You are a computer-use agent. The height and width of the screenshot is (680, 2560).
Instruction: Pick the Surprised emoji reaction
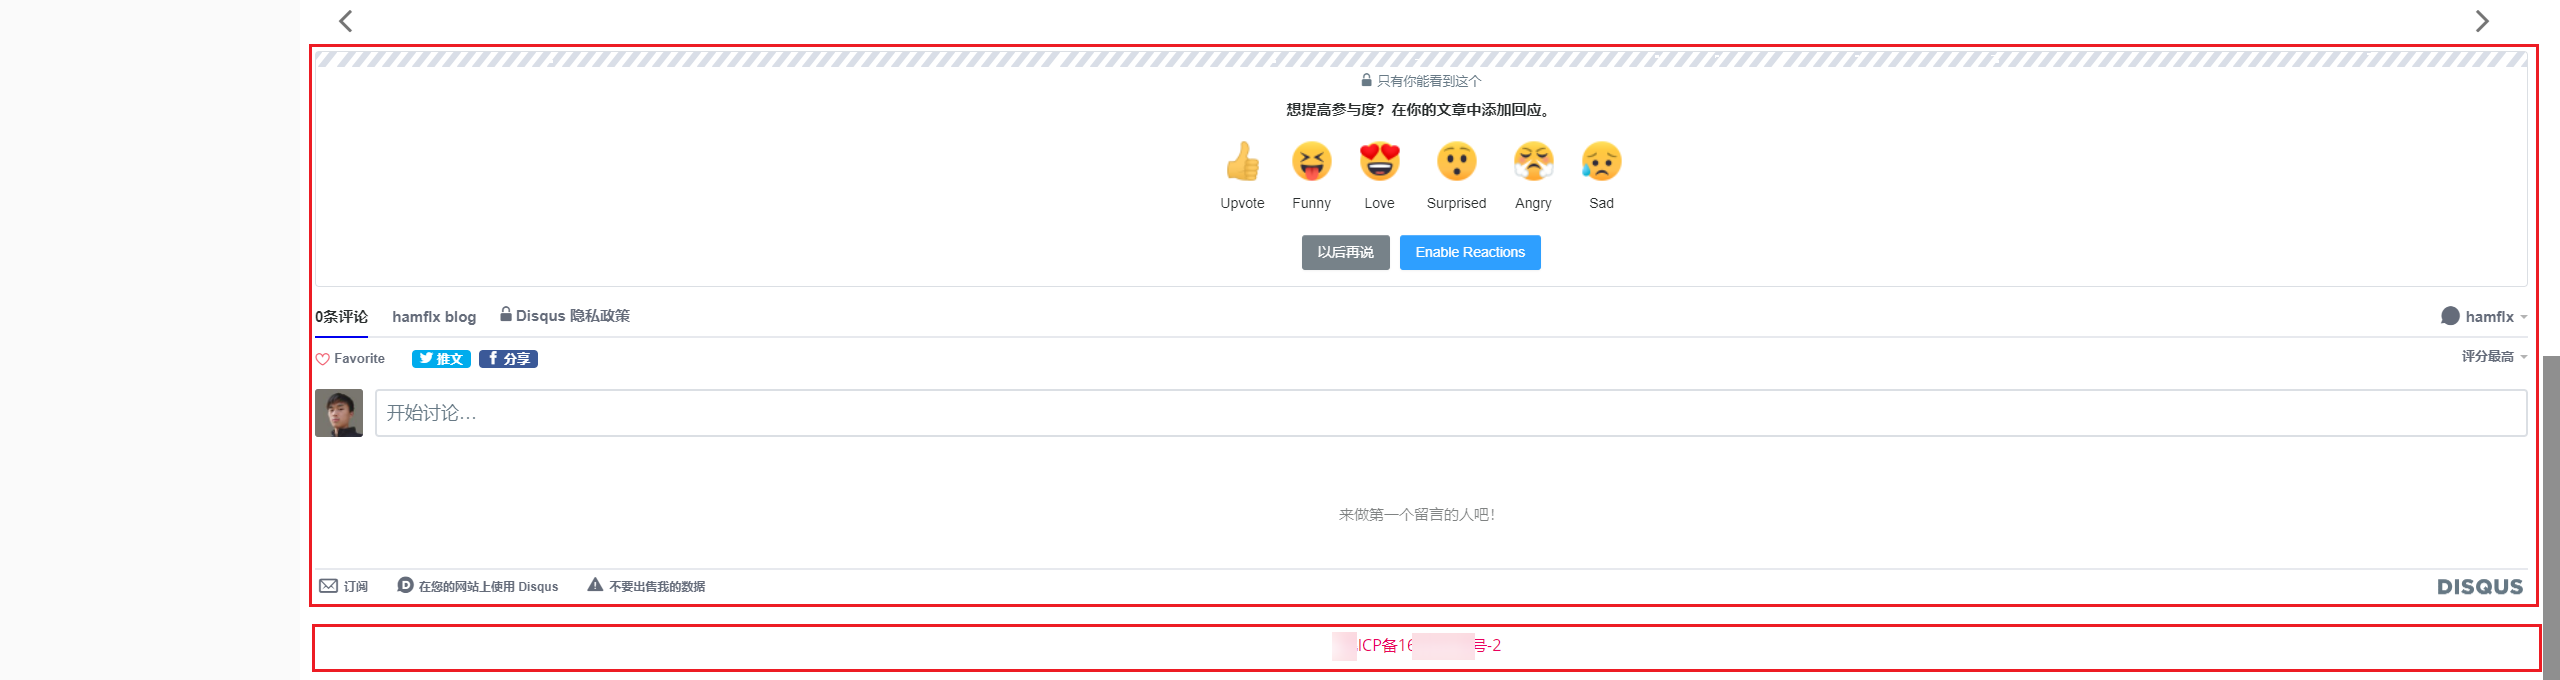coord(1456,161)
